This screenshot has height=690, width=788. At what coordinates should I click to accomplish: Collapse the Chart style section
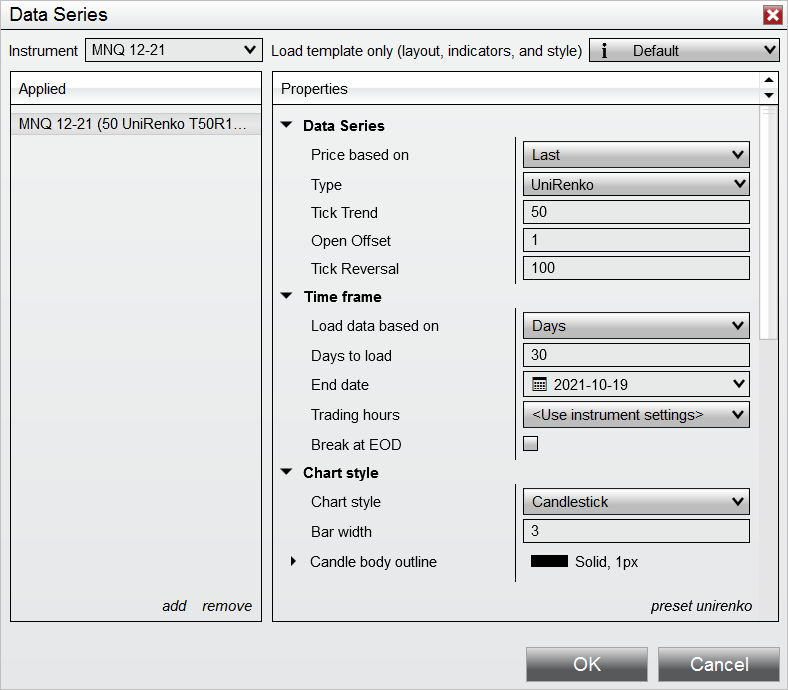(x=286, y=472)
